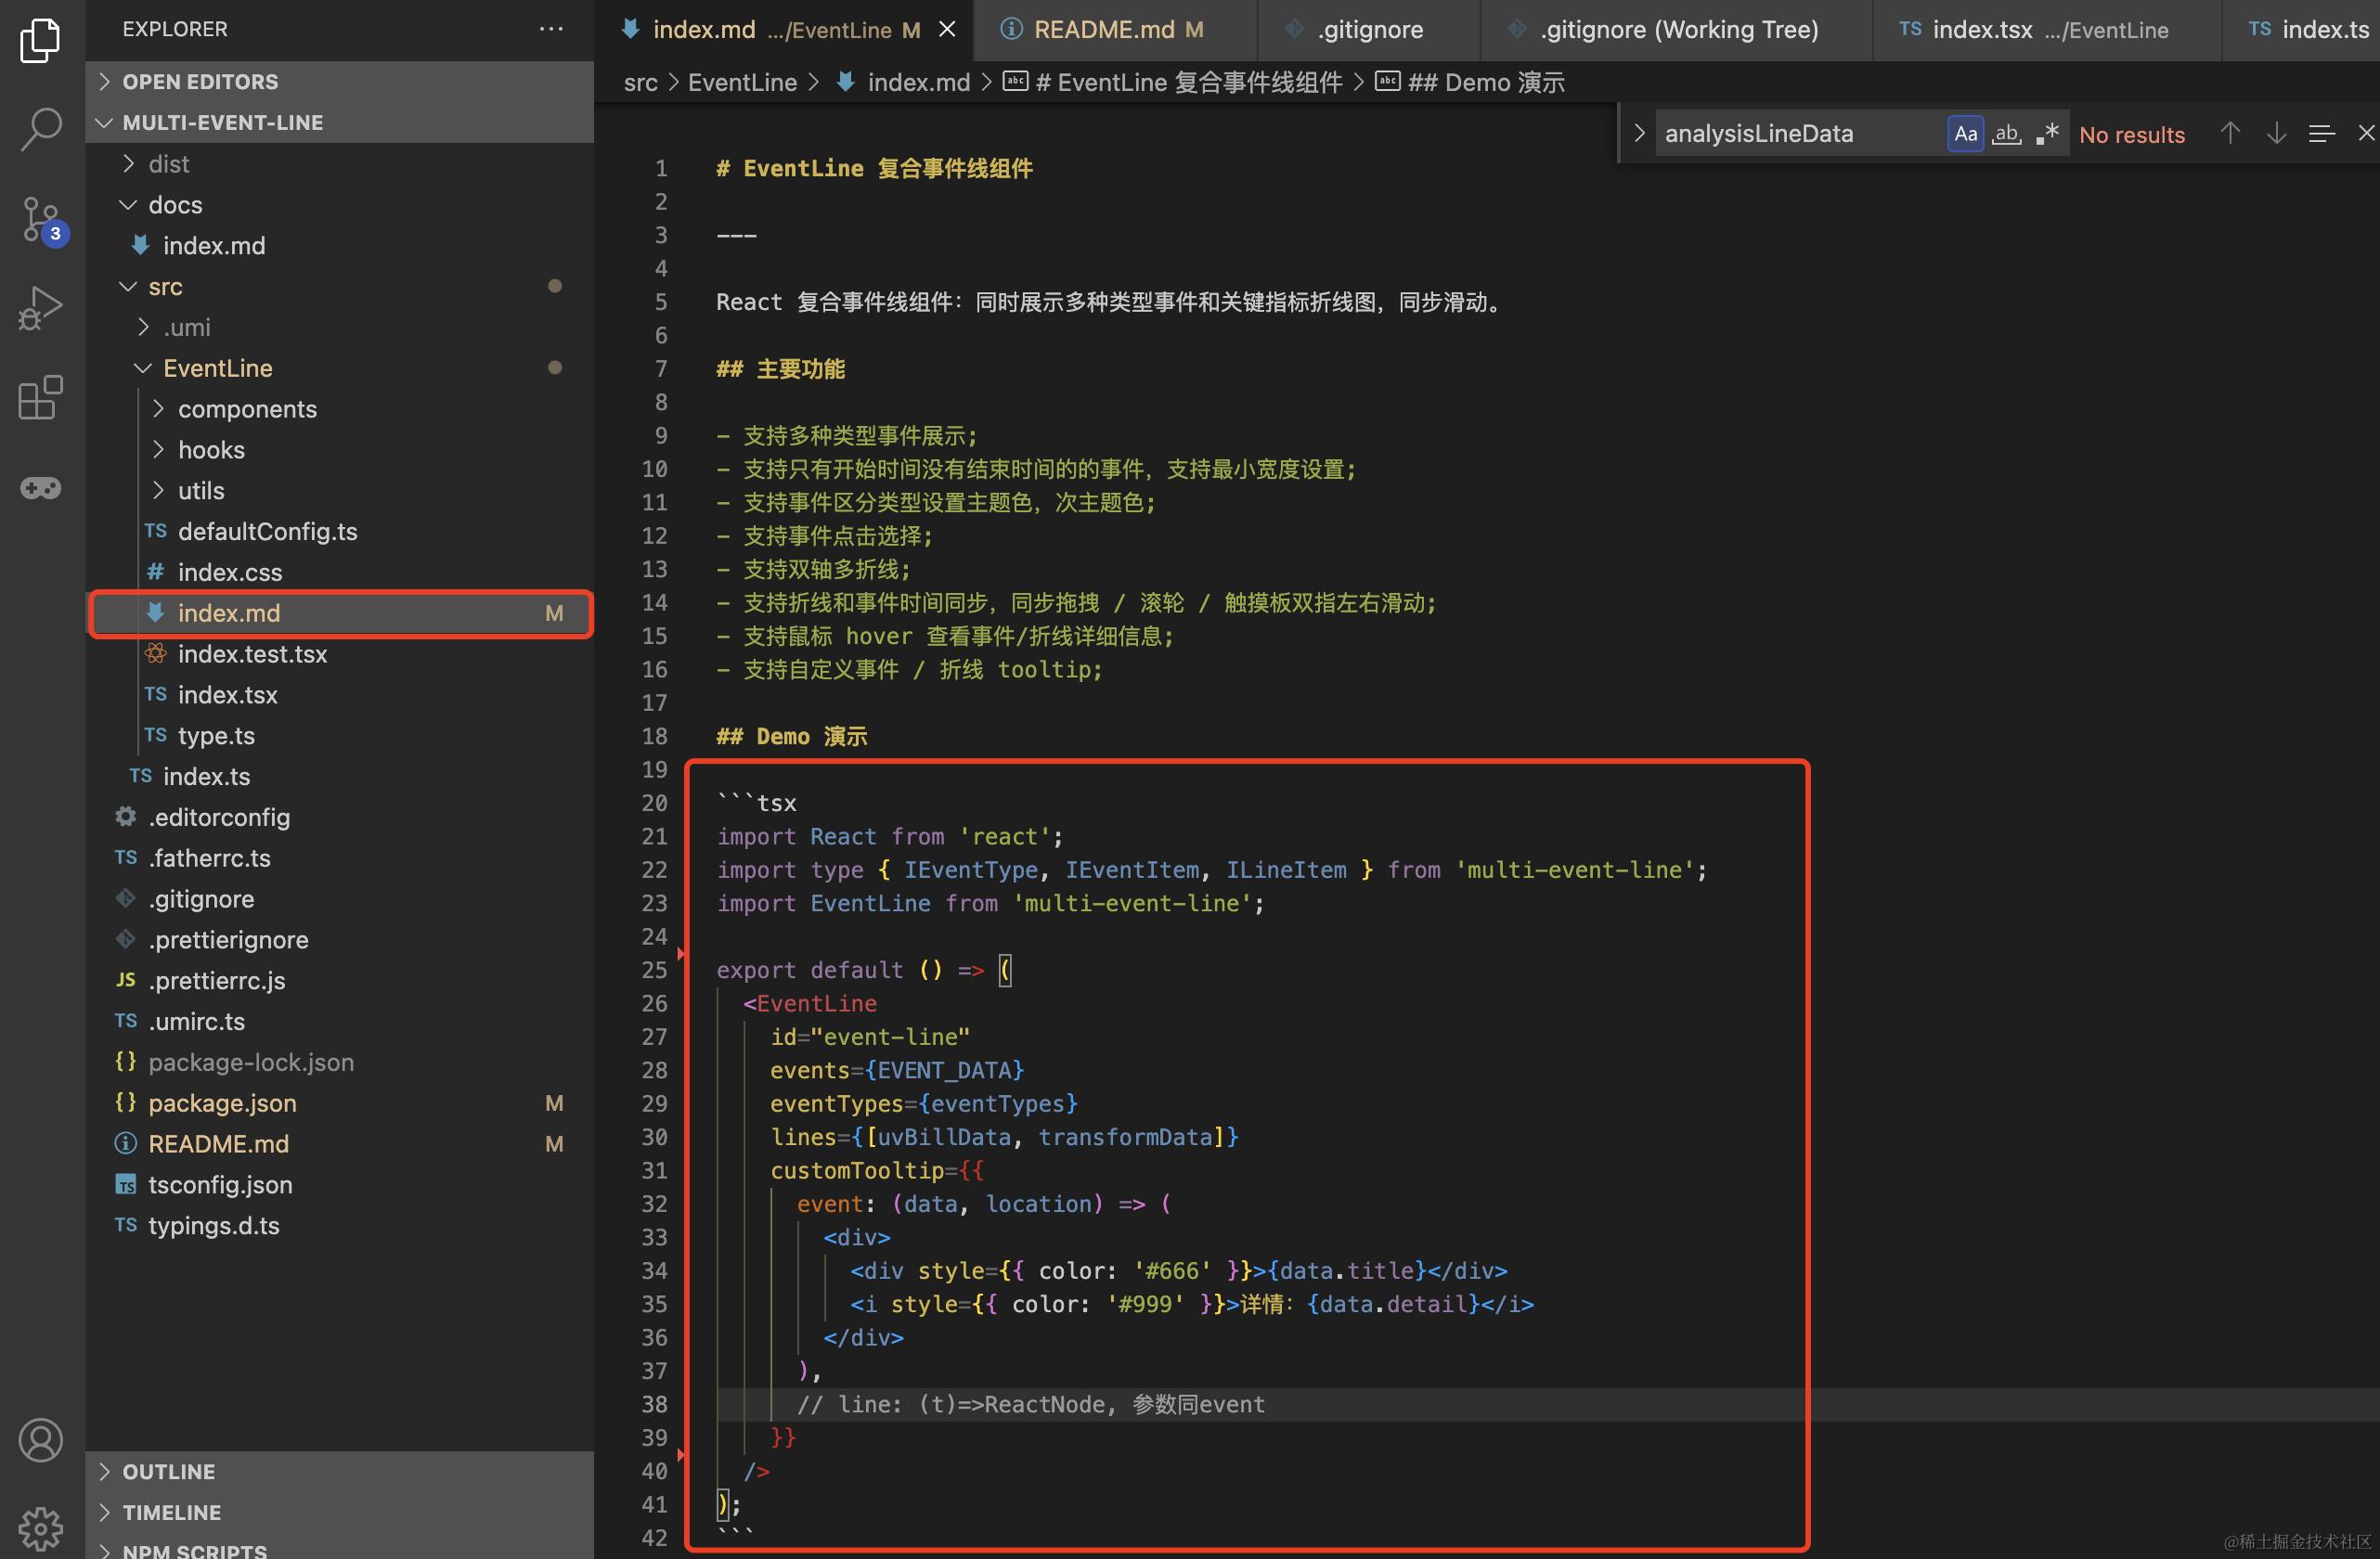
Task: Open .umirc.ts file
Action: click(x=339, y=1021)
